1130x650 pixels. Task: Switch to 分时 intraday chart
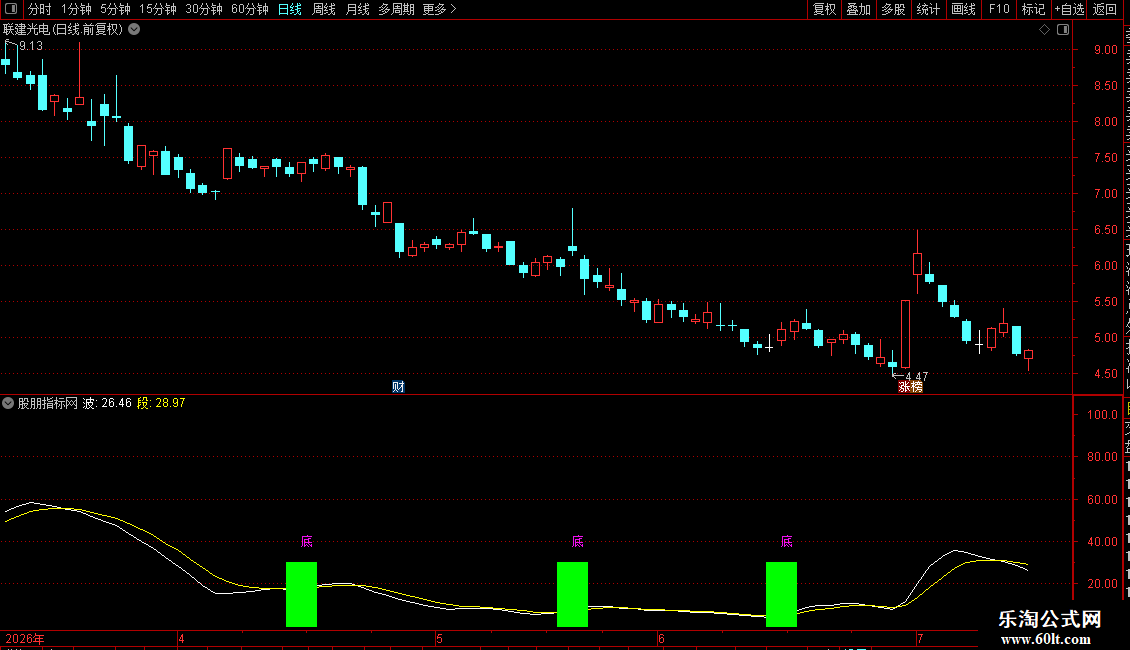point(40,9)
